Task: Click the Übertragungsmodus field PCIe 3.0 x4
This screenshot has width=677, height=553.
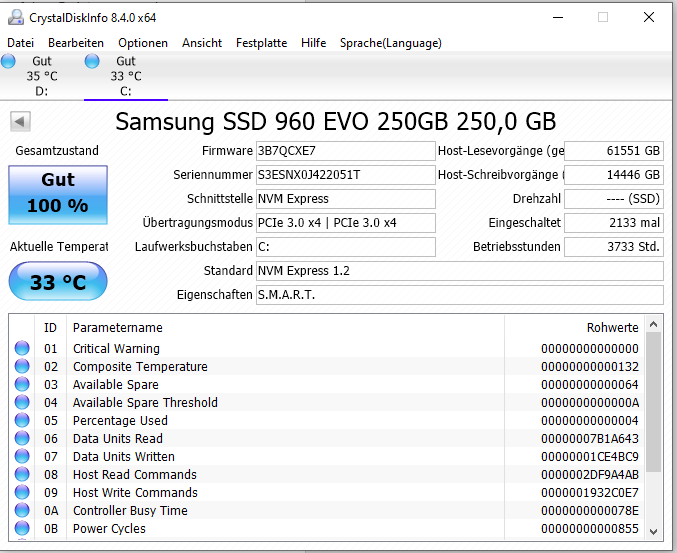Action: 345,223
